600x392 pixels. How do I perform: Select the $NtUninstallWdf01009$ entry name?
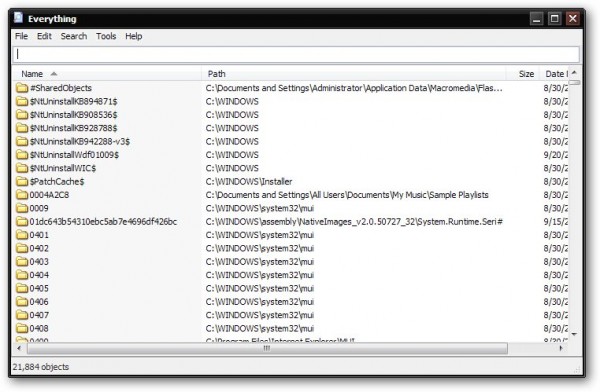pos(74,155)
